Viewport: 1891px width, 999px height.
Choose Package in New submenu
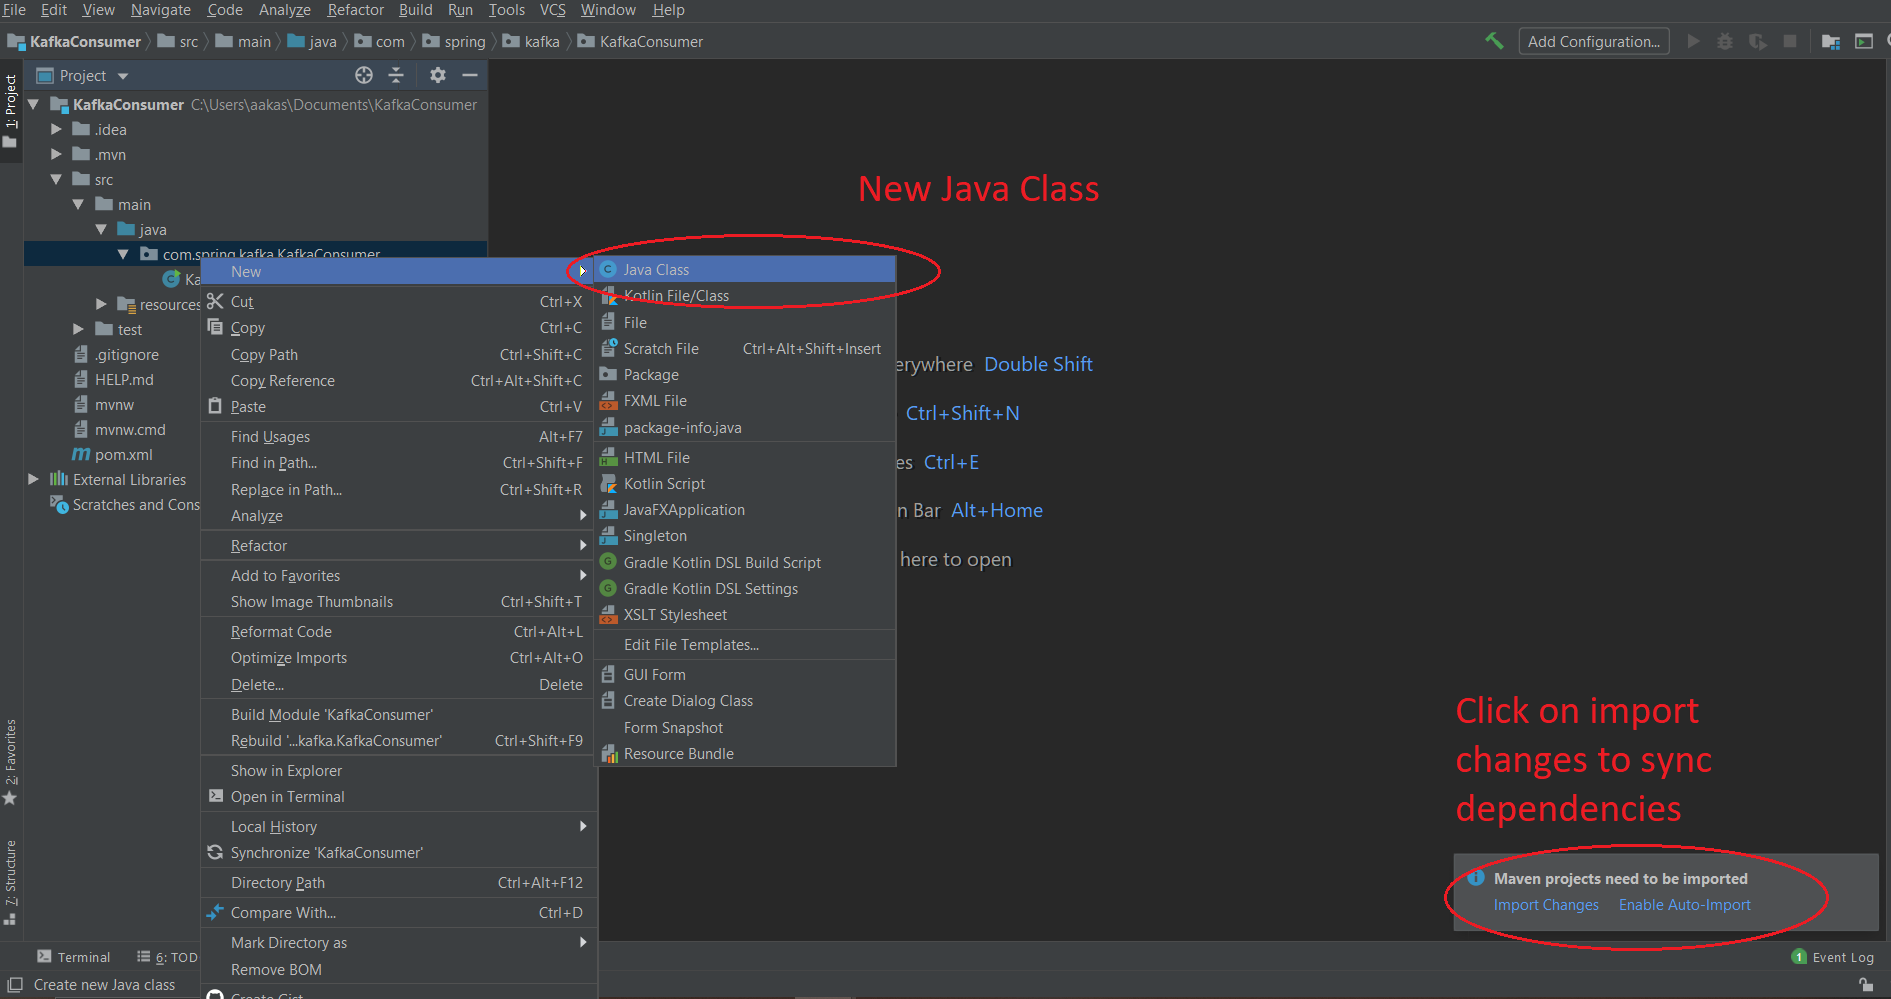click(651, 375)
